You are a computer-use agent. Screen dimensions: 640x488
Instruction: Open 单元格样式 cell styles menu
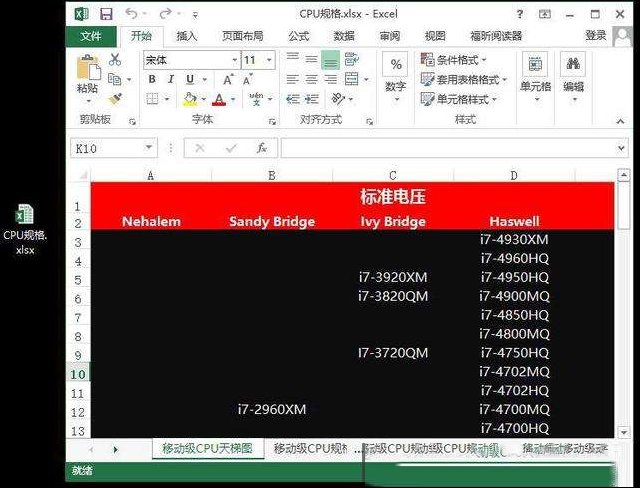(459, 99)
